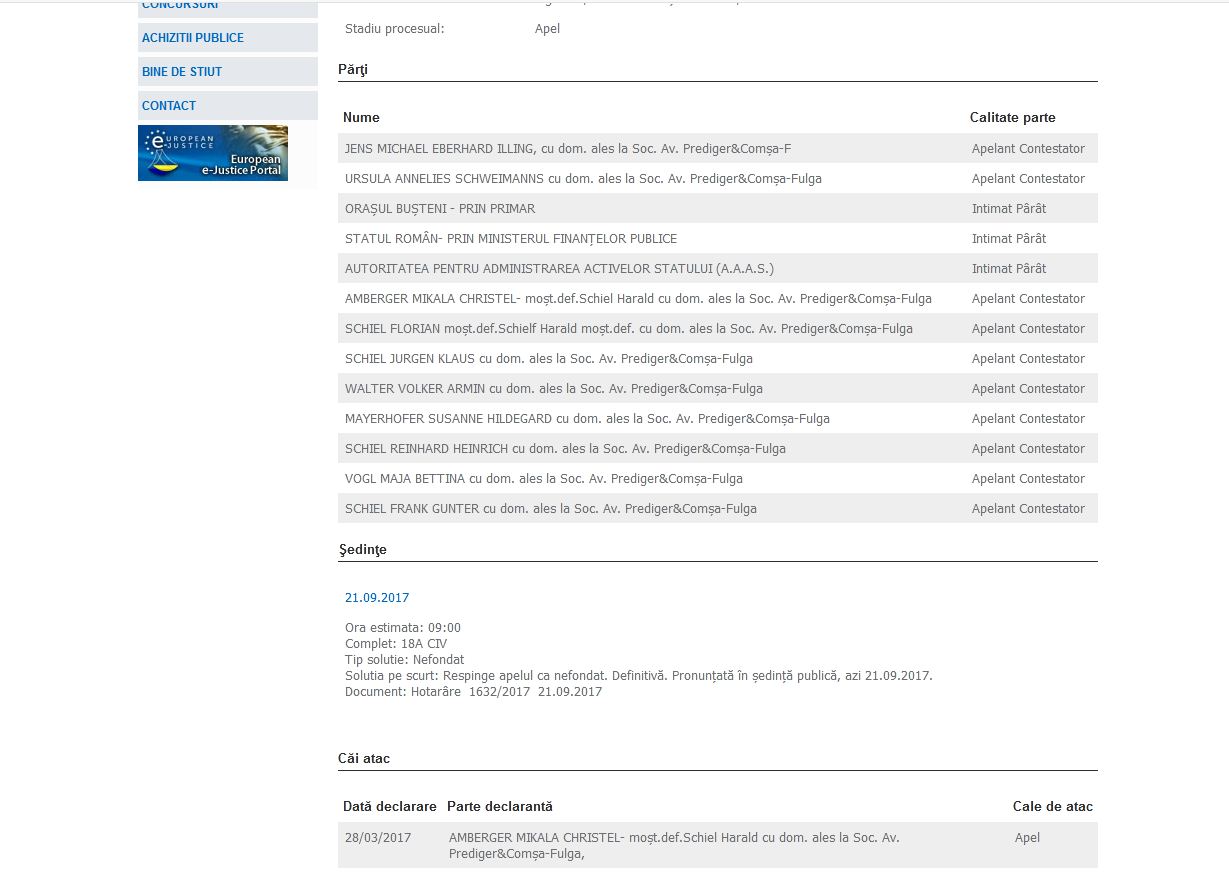
Task: Select the A.A.A.S. authority row
Action: point(559,269)
